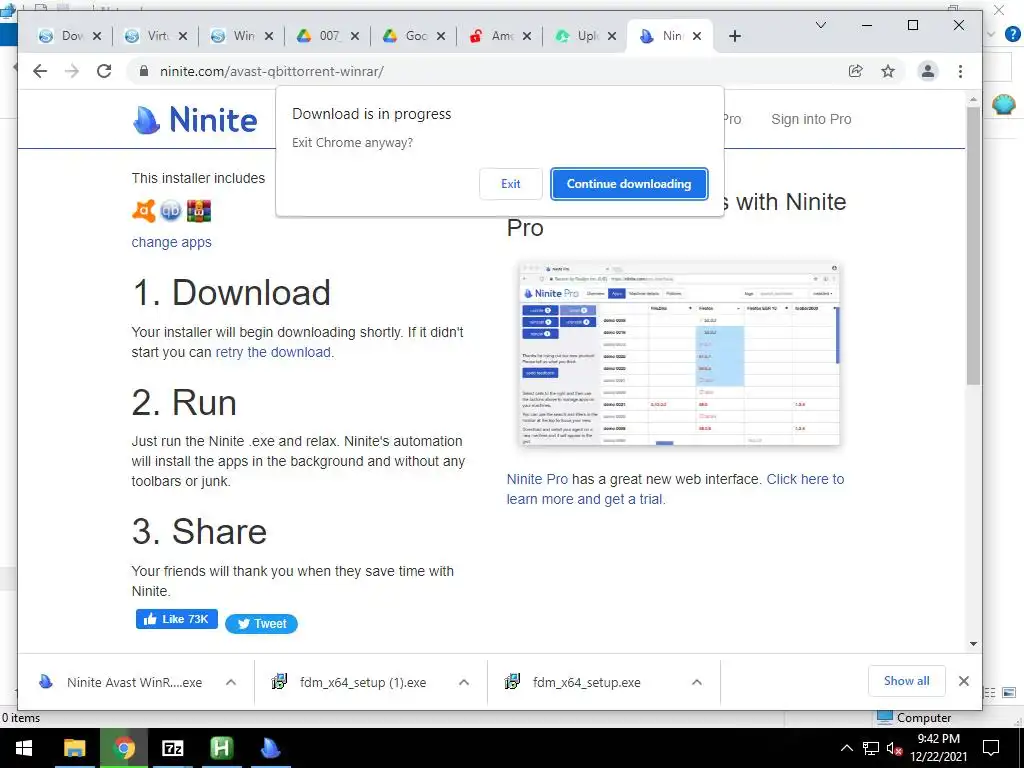Click the muted volume tray icon

(894, 748)
